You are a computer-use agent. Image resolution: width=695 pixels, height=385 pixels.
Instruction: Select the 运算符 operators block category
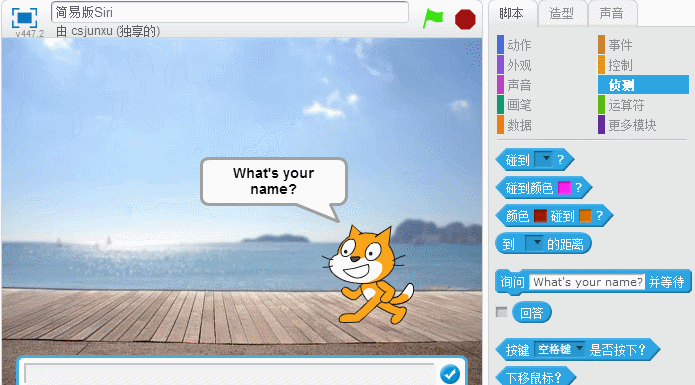pyautogui.click(x=626, y=105)
